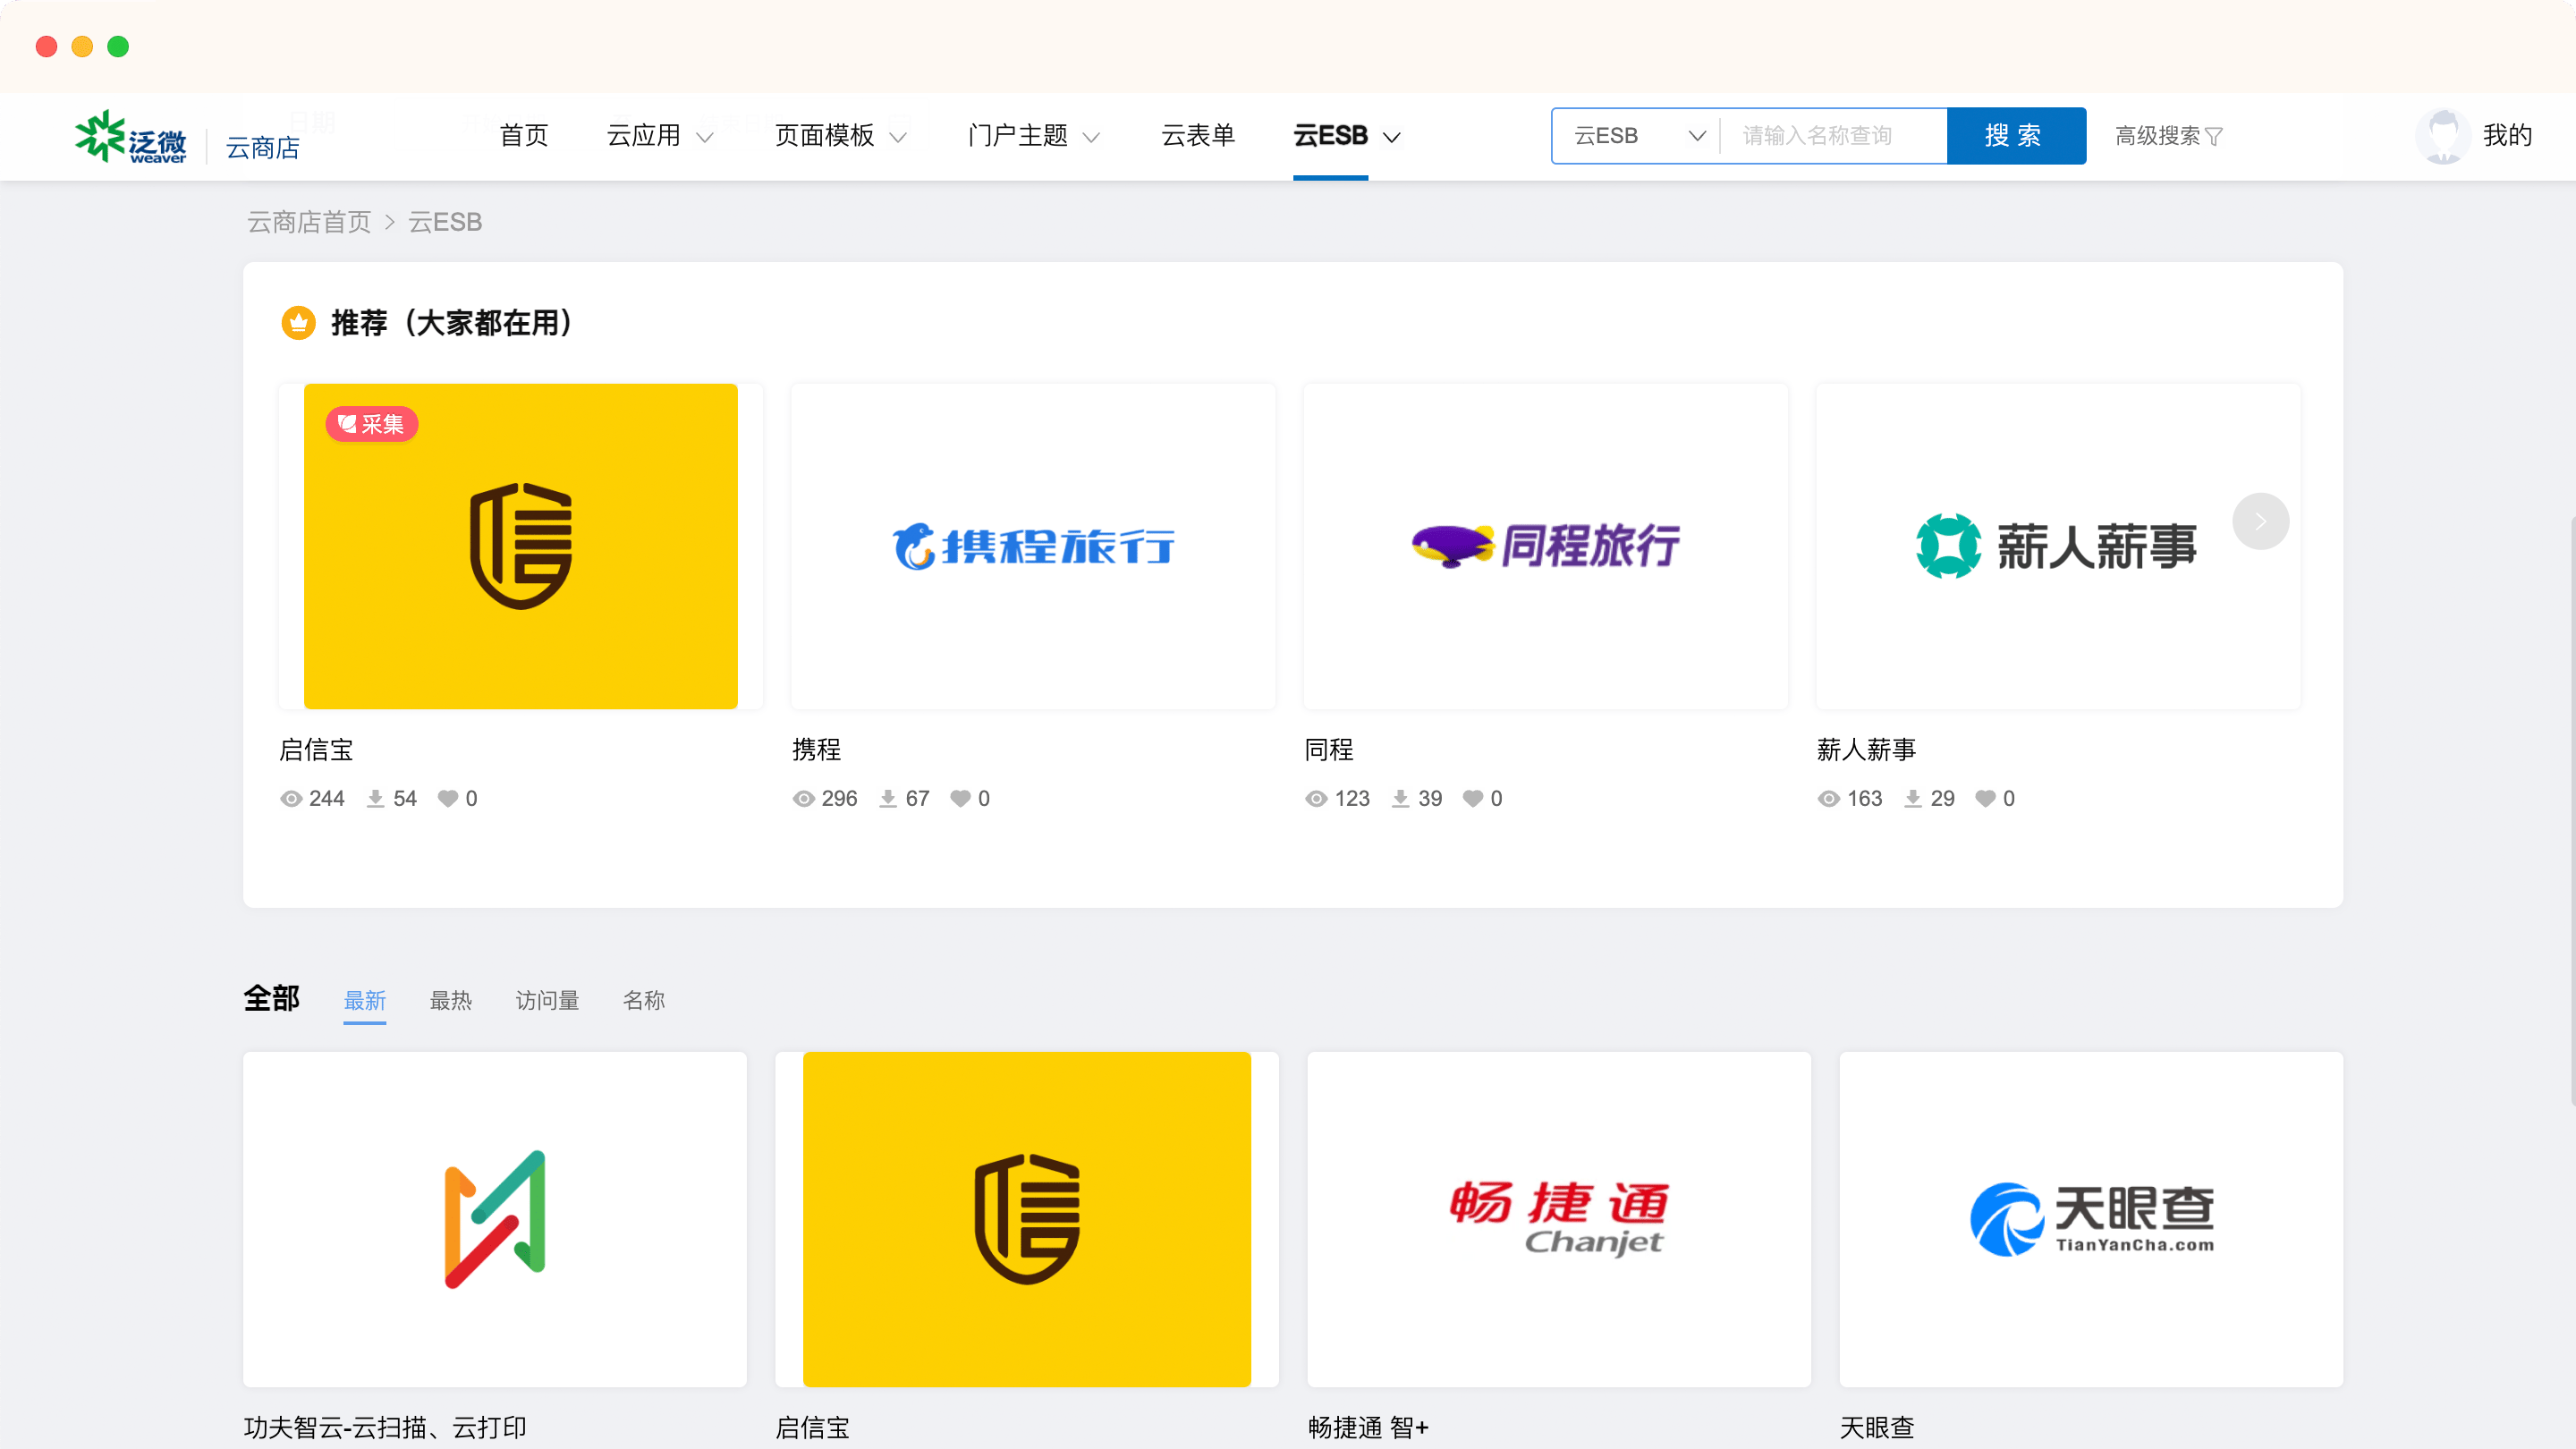This screenshot has height=1449, width=2576.
Task: Click the user avatar icon
Action: (x=2443, y=136)
